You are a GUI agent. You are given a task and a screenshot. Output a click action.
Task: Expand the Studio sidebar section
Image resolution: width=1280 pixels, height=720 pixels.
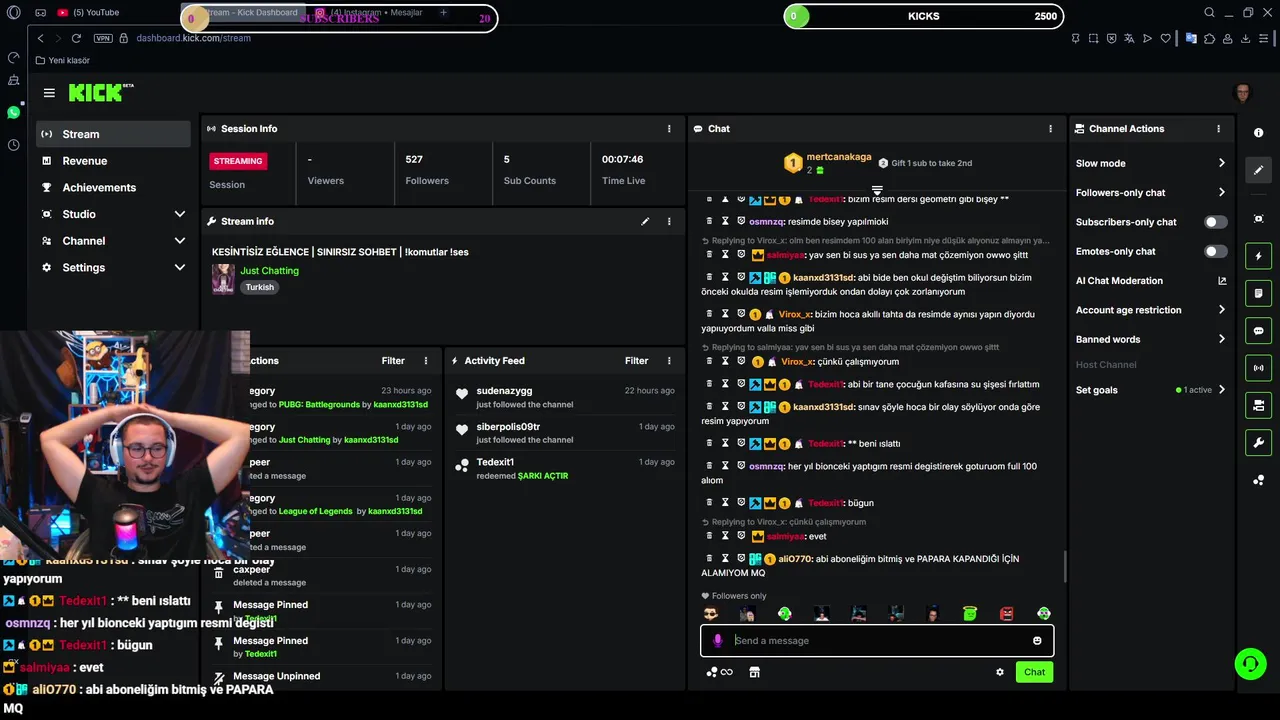180,214
